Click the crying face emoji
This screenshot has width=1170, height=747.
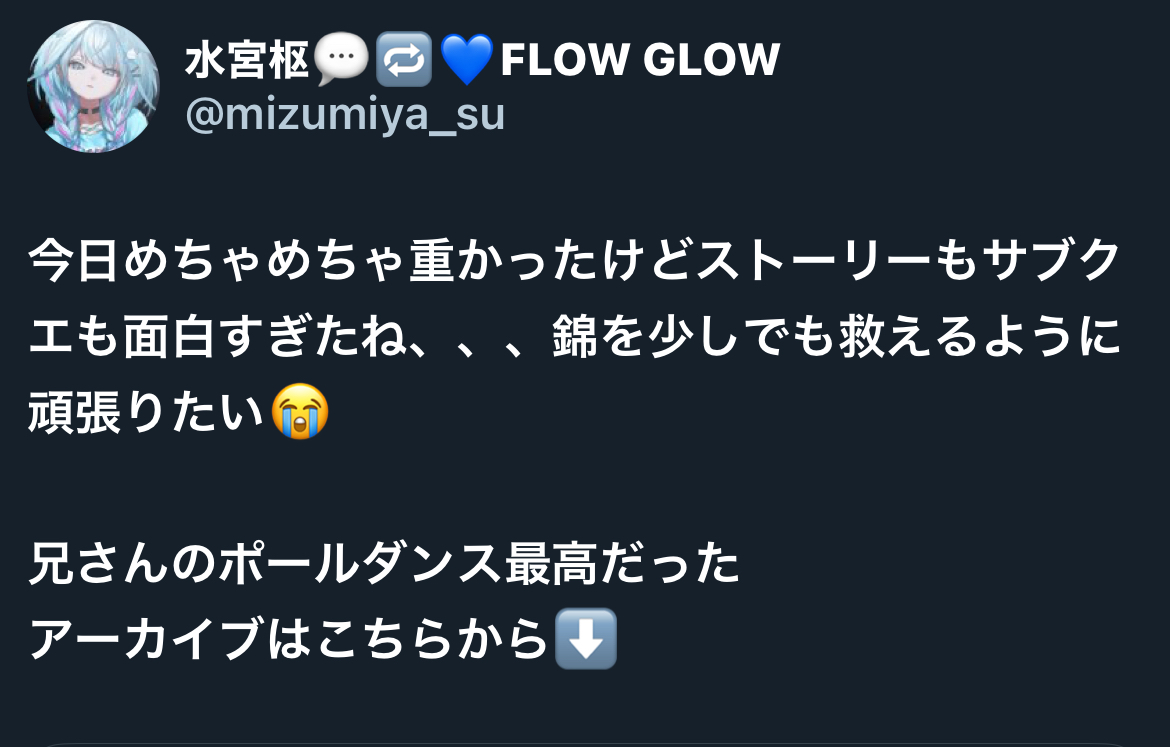click(x=300, y=411)
